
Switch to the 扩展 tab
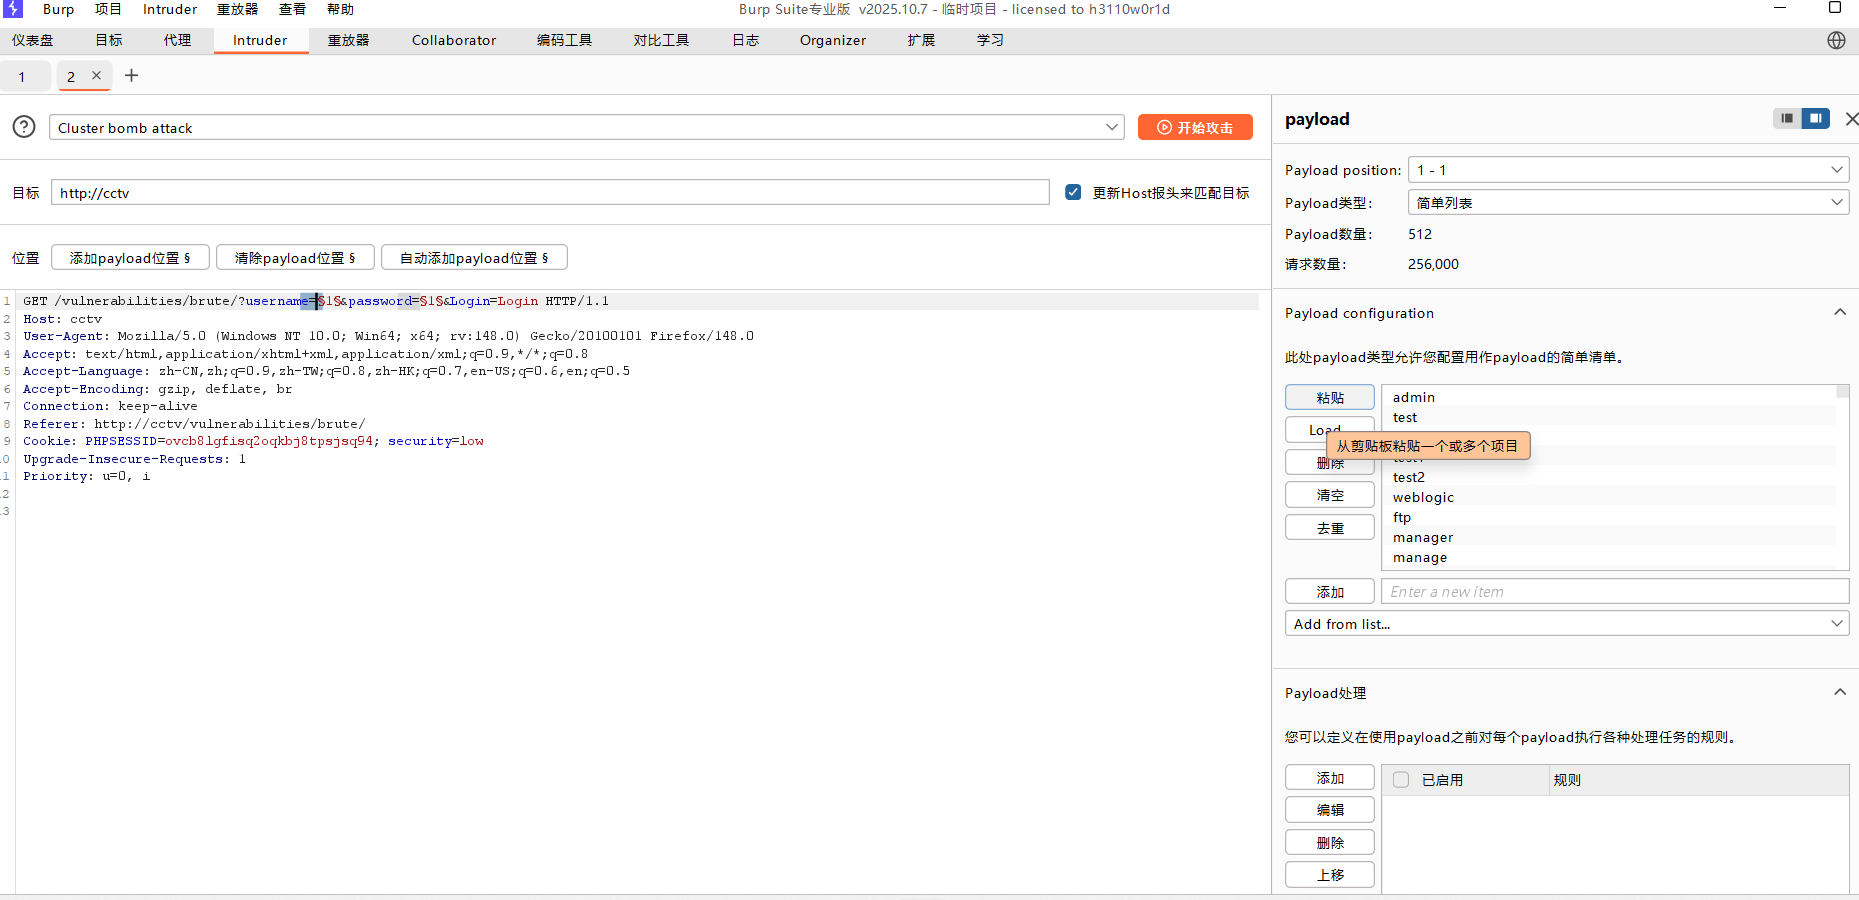pyautogui.click(x=921, y=40)
